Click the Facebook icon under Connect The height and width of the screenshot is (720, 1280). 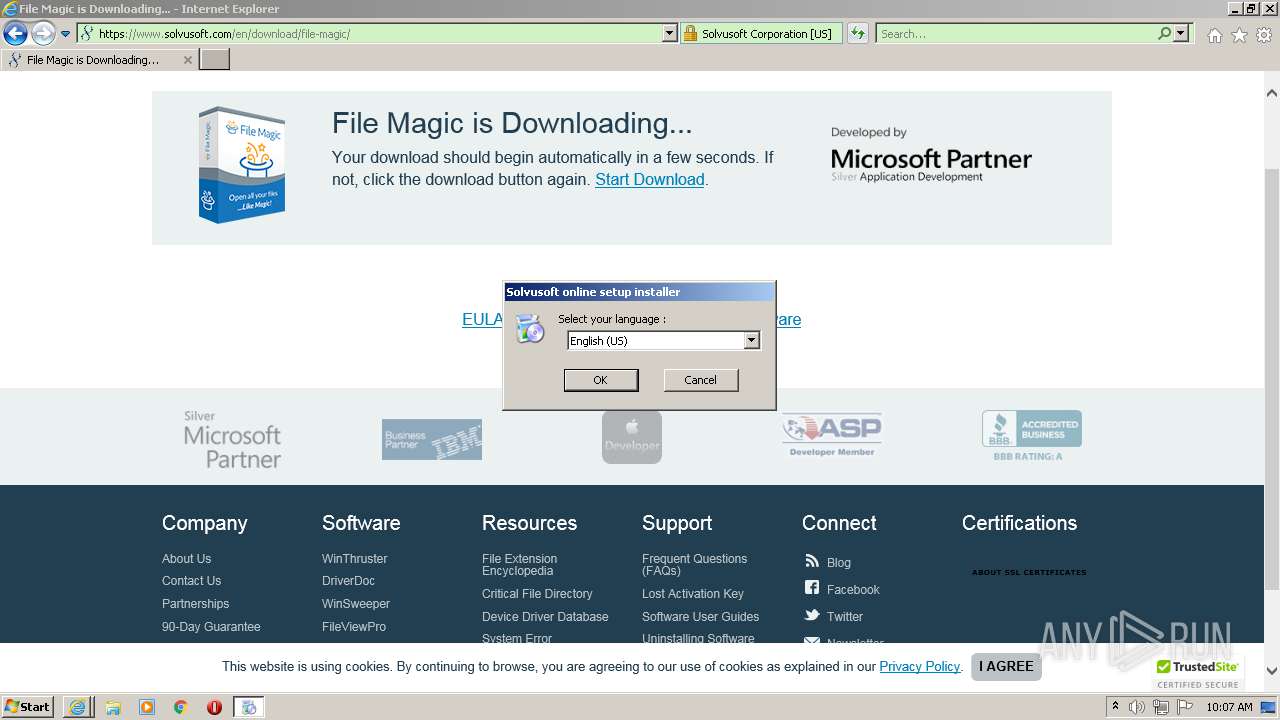812,589
